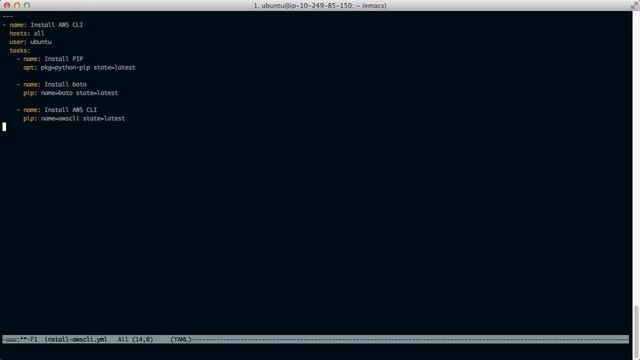
Task: Click the window title text 'ubuntu@ip-10-249-85-150'
Action: pos(307,5)
